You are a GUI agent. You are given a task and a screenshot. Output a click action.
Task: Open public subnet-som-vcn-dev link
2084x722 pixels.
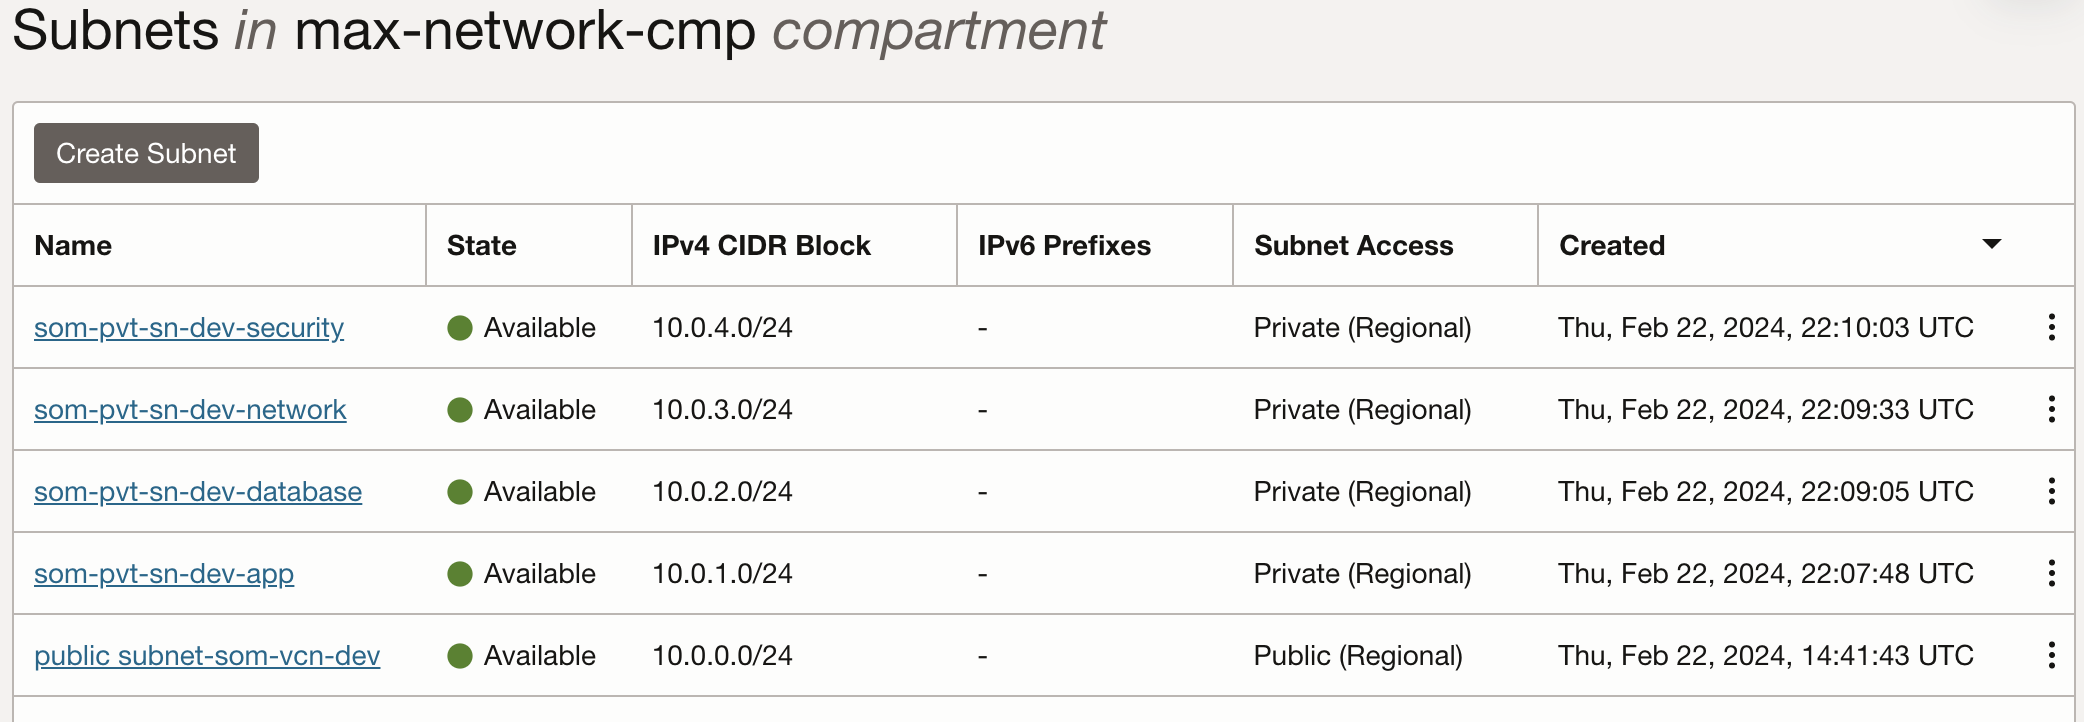click(207, 656)
